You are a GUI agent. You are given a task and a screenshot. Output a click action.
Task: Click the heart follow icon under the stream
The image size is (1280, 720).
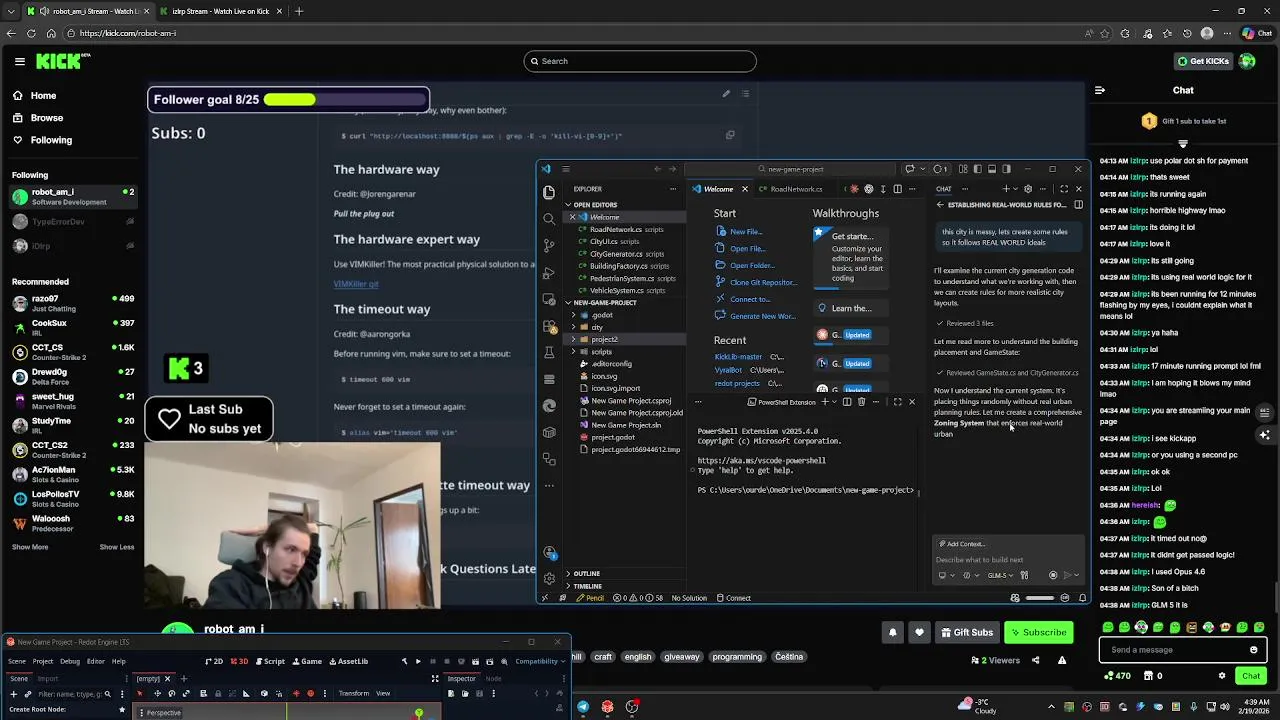tap(919, 632)
